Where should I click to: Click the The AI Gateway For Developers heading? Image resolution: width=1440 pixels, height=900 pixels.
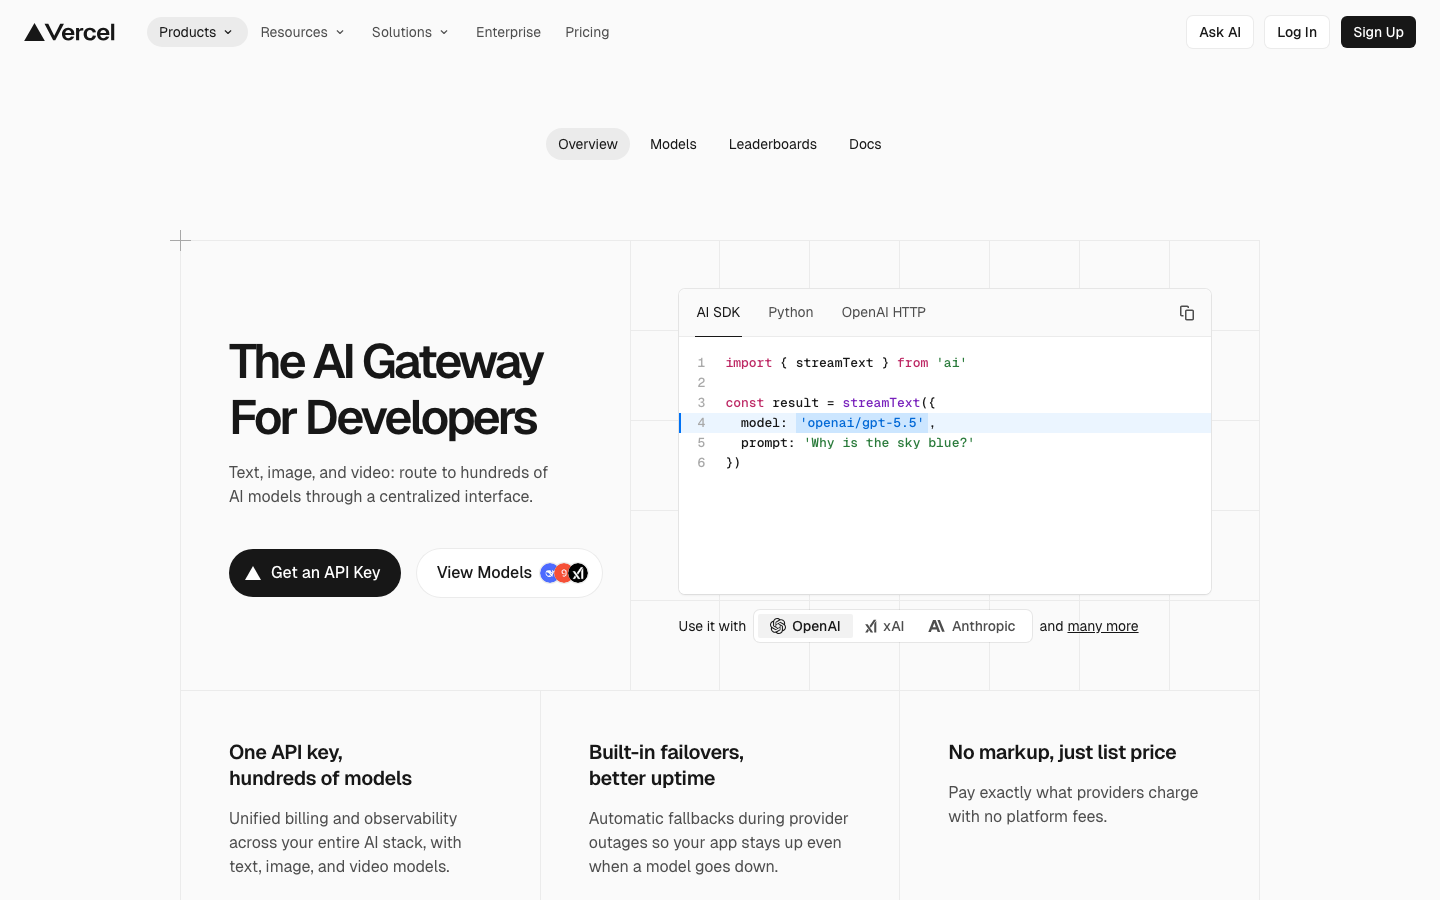386,390
